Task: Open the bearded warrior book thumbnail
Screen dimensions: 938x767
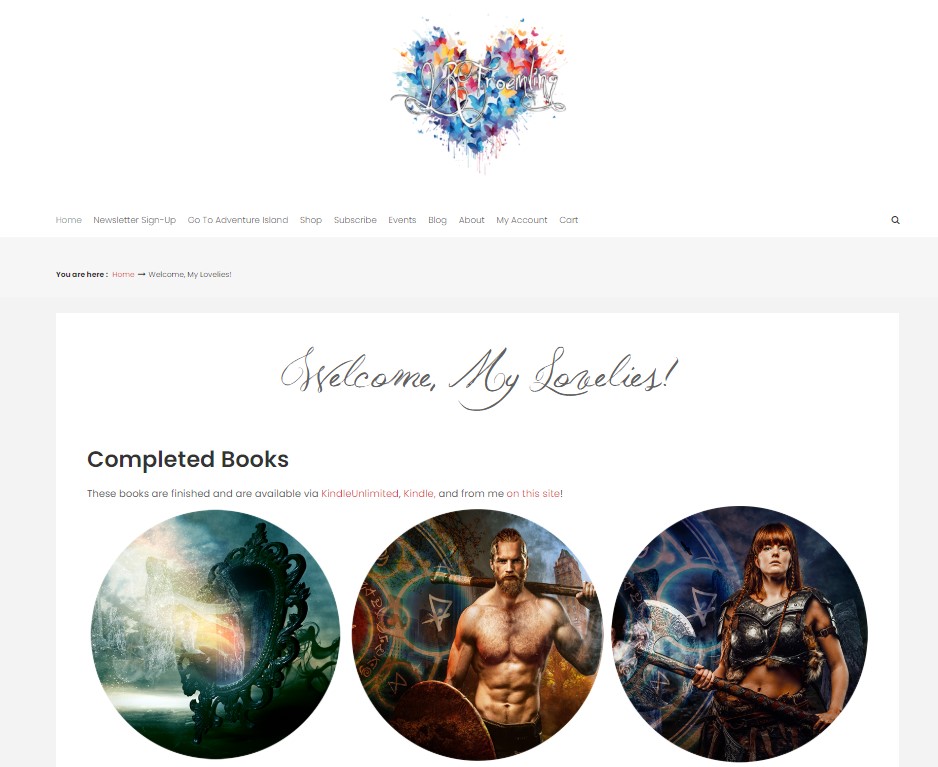Action: 477,634
